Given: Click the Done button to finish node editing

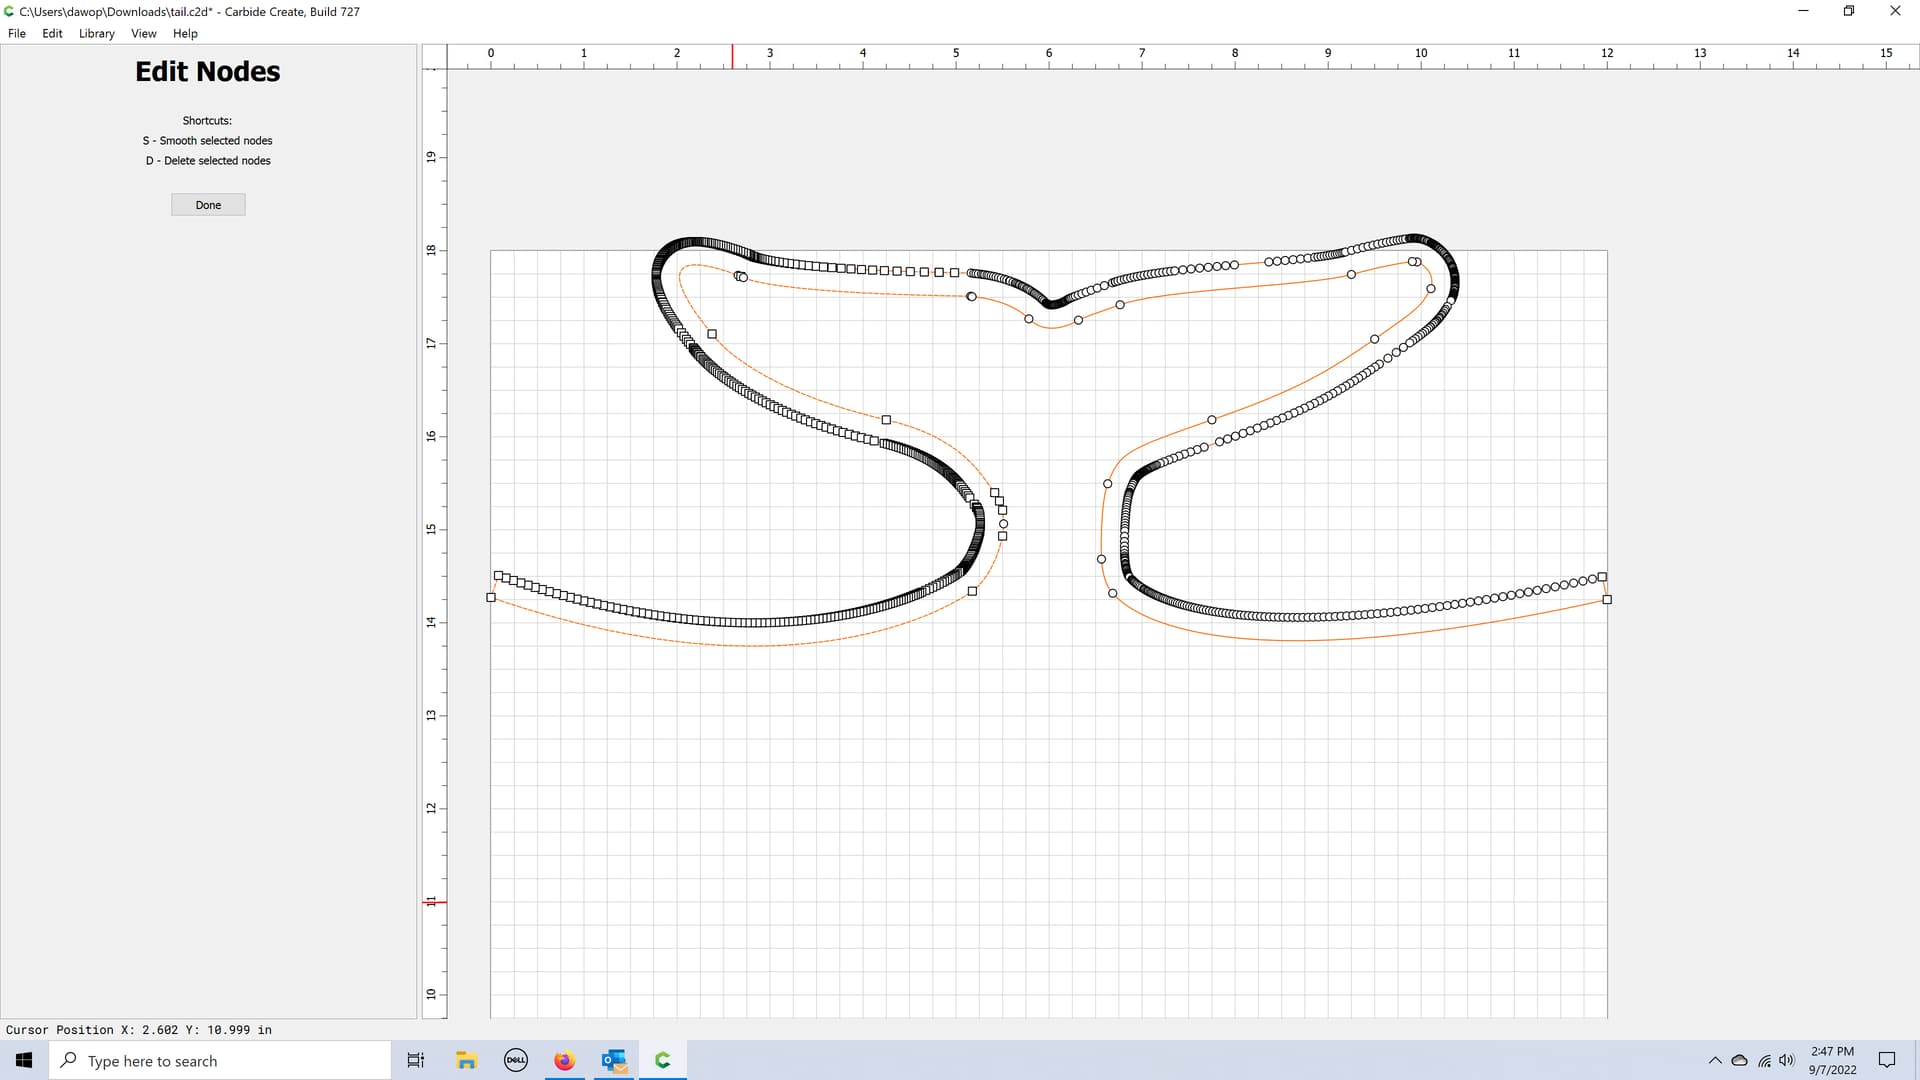Looking at the screenshot, I should [x=208, y=205].
